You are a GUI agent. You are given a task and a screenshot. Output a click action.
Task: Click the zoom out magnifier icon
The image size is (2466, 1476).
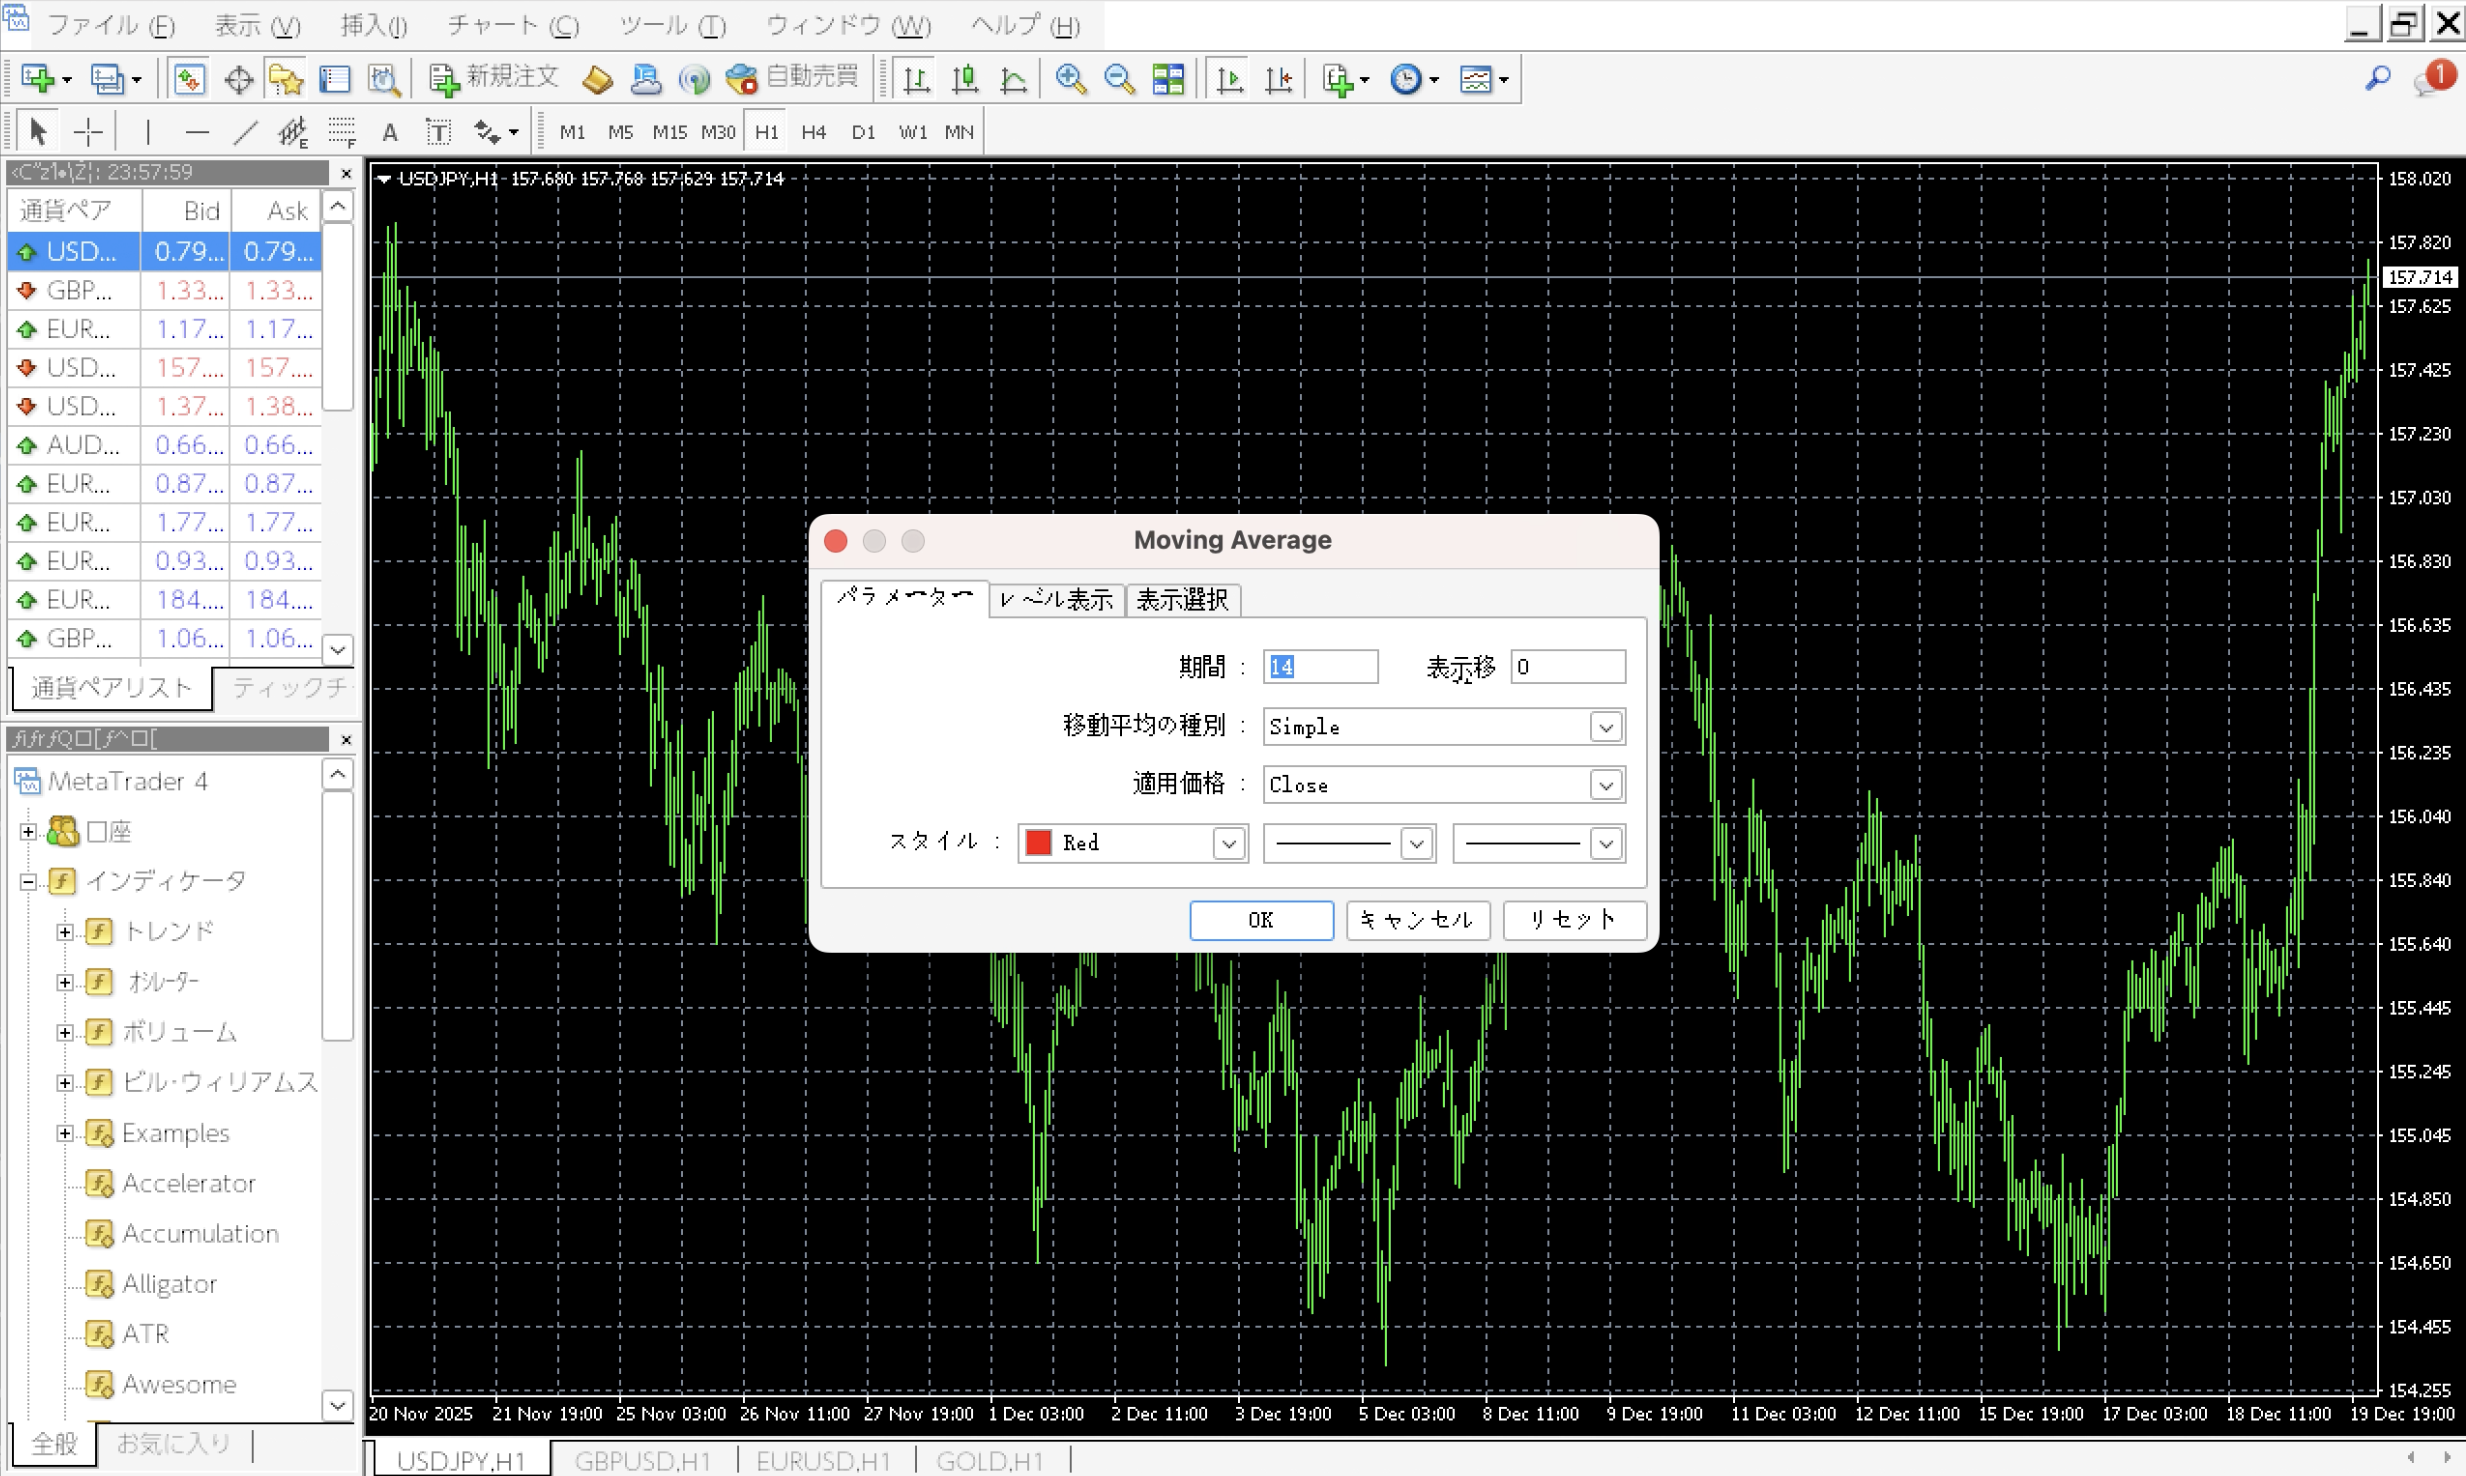[x=1119, y=79]
